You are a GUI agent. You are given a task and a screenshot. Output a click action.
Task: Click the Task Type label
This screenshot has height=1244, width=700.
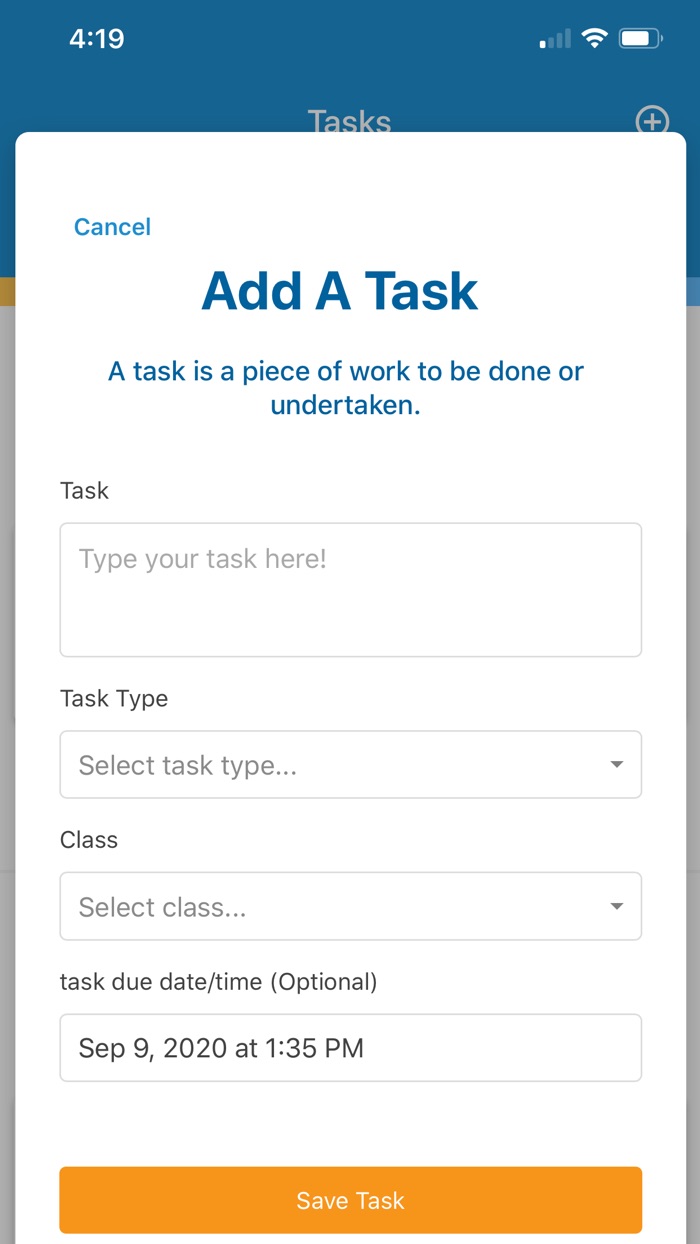pos(114,699)
